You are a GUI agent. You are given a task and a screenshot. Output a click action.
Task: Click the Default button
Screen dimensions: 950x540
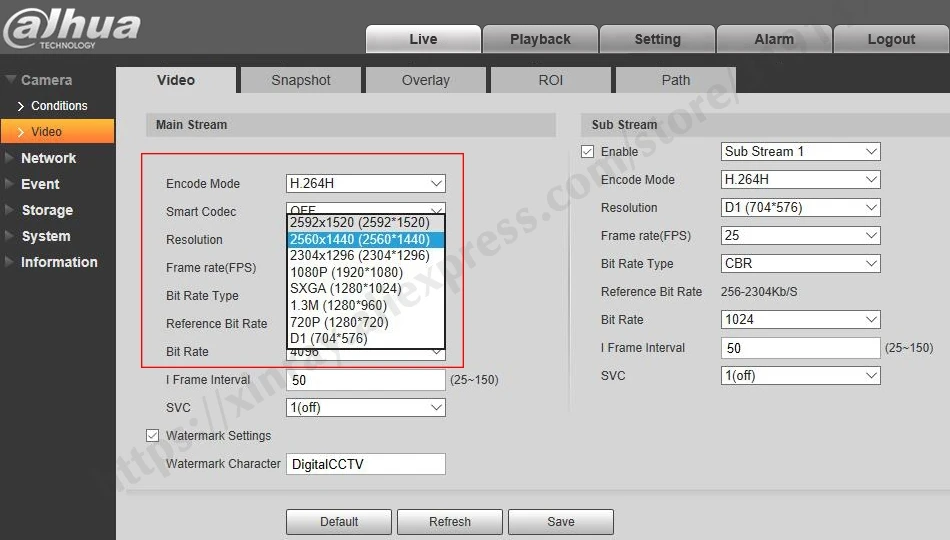coord(339,521)
